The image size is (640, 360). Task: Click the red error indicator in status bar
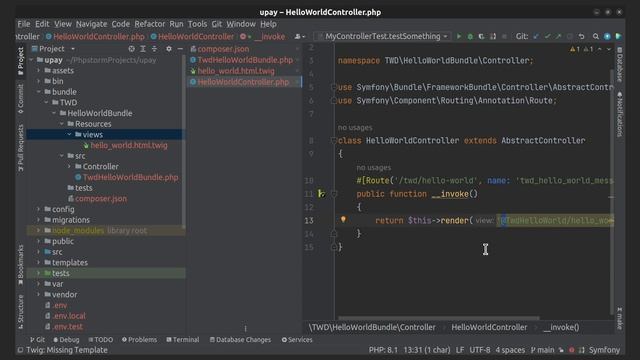571,350
